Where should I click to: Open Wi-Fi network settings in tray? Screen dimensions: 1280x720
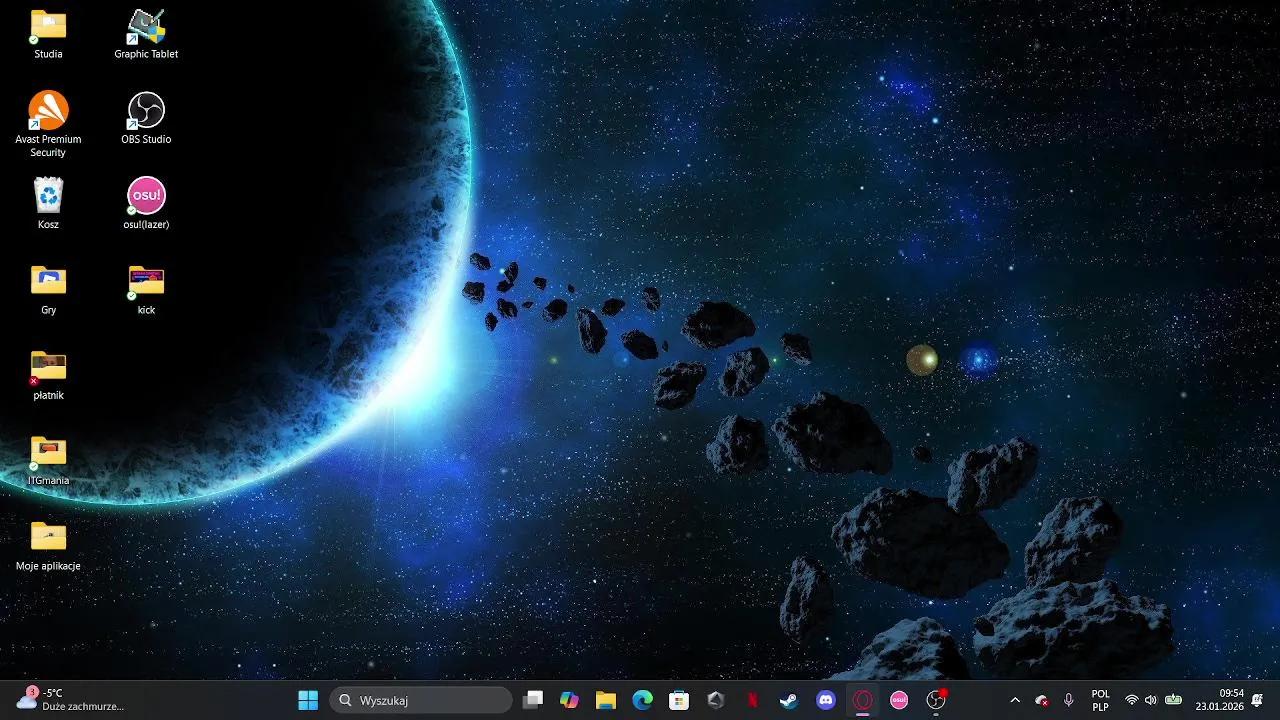[1132, 700]
